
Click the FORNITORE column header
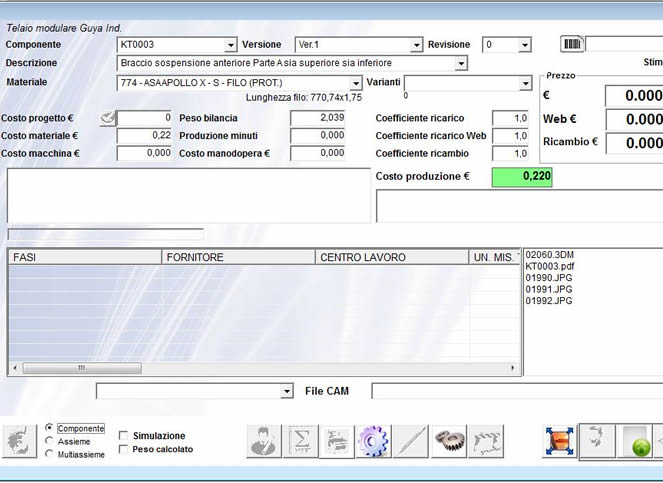click(x=238, y=257)
